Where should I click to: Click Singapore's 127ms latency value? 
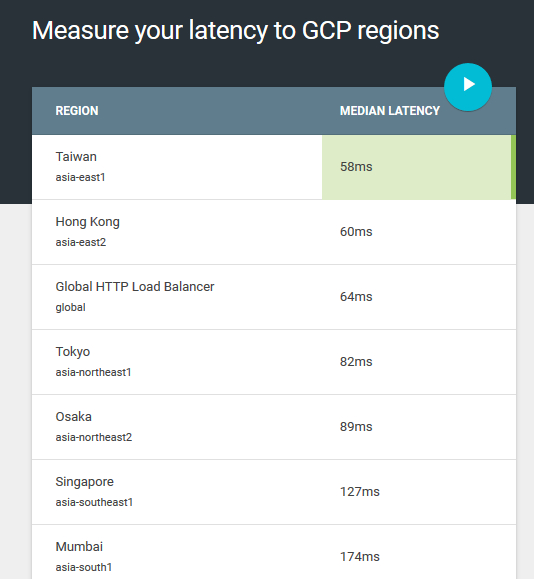click(360, 491)
